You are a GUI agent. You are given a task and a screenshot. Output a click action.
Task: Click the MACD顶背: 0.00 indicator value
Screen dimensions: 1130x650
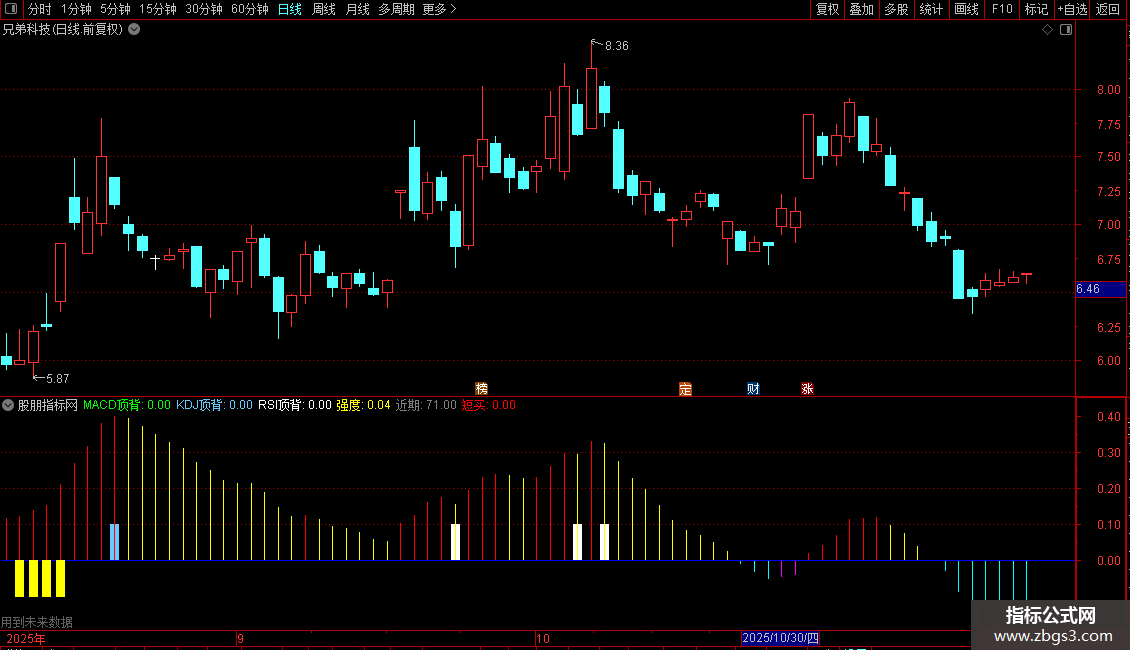[x=127, y=405]
